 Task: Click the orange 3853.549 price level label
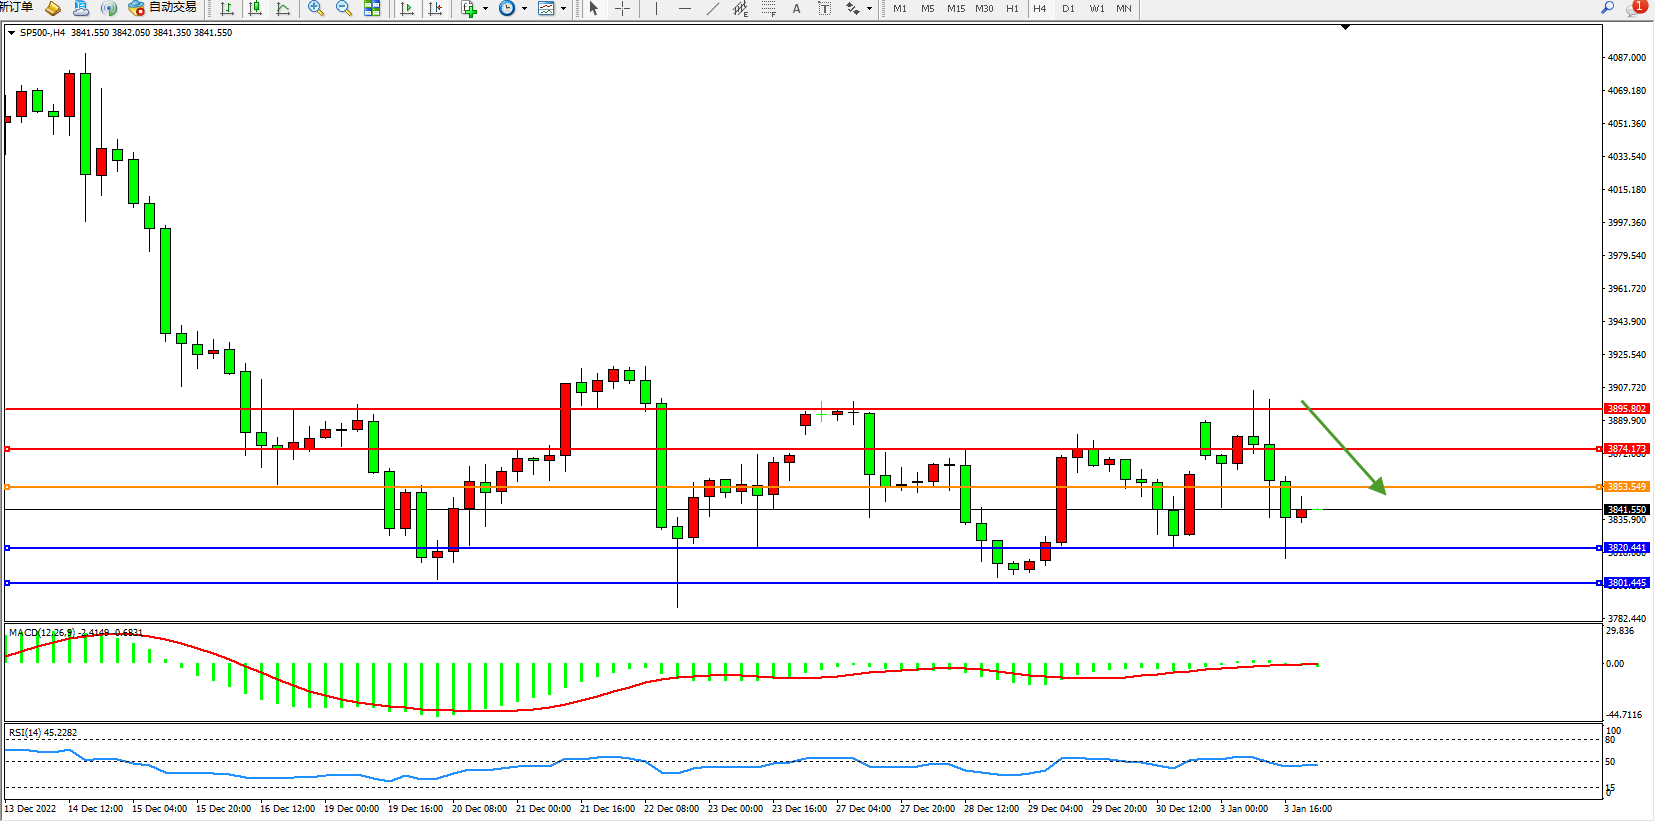coord(1626,487)
